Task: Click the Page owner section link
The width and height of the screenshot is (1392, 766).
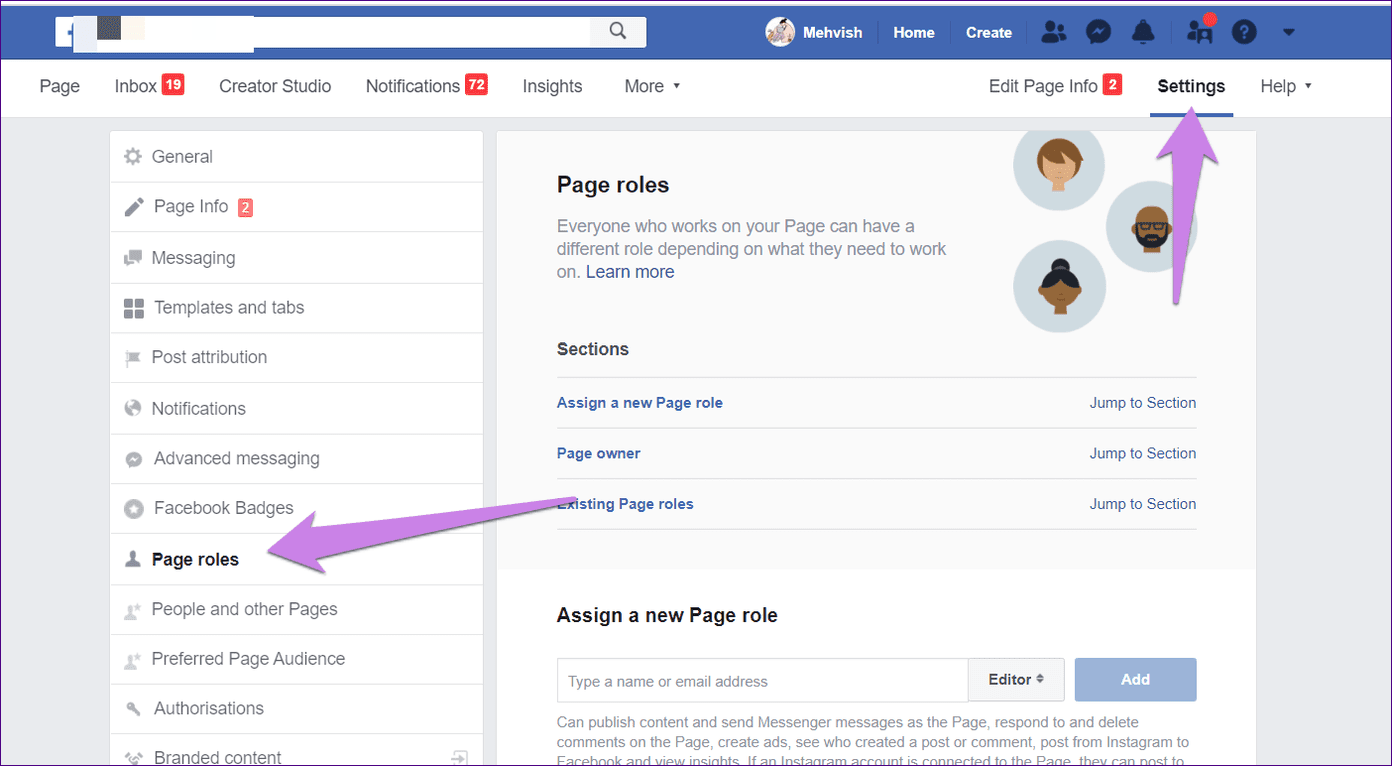Action: point(599,453)
